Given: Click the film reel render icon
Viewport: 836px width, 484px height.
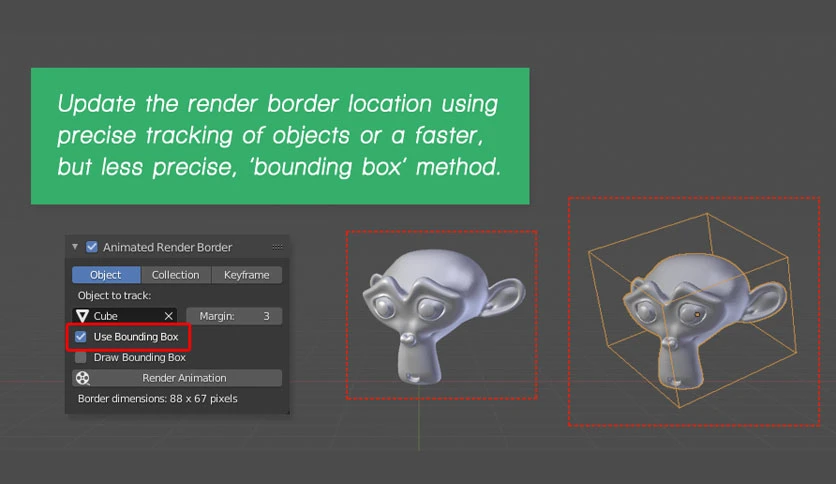Looking at the screenshot, I should (x=83, y=378).
